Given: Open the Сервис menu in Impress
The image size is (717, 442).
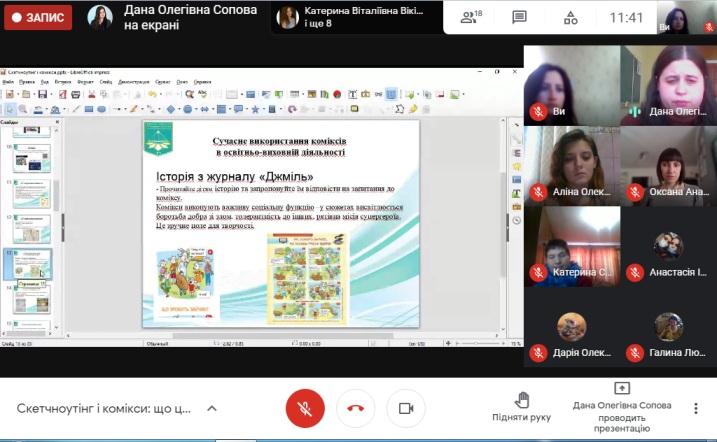Looking at the screenshot, I should point(162,82).
